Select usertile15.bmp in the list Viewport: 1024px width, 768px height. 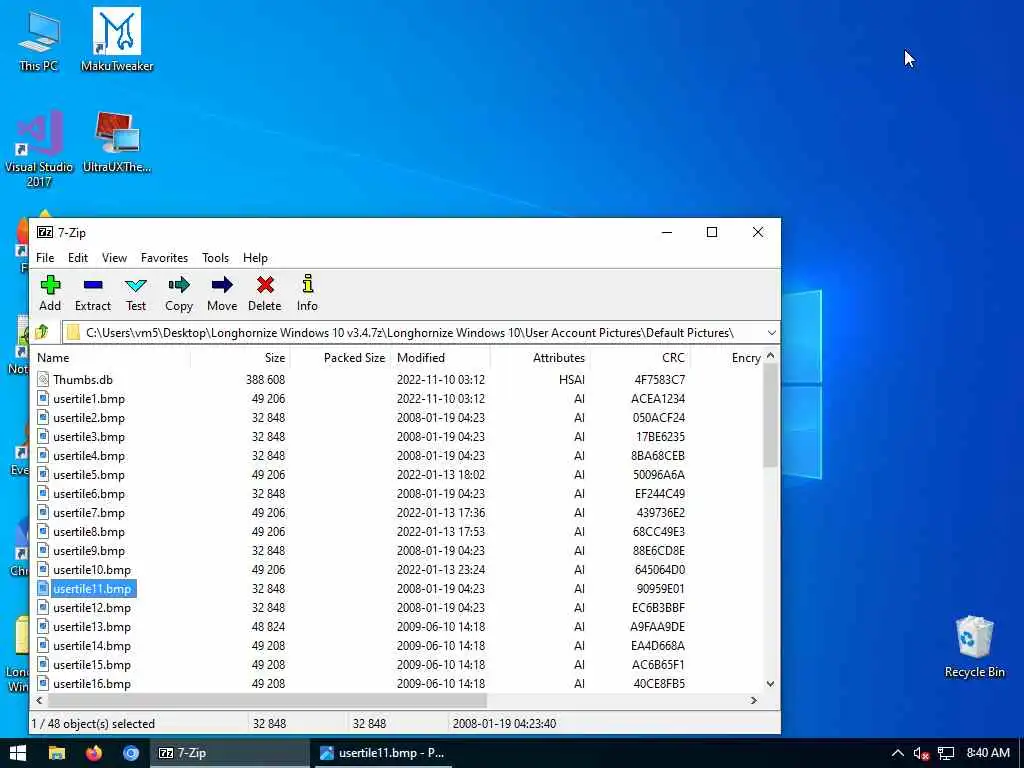tap(92, 664)
